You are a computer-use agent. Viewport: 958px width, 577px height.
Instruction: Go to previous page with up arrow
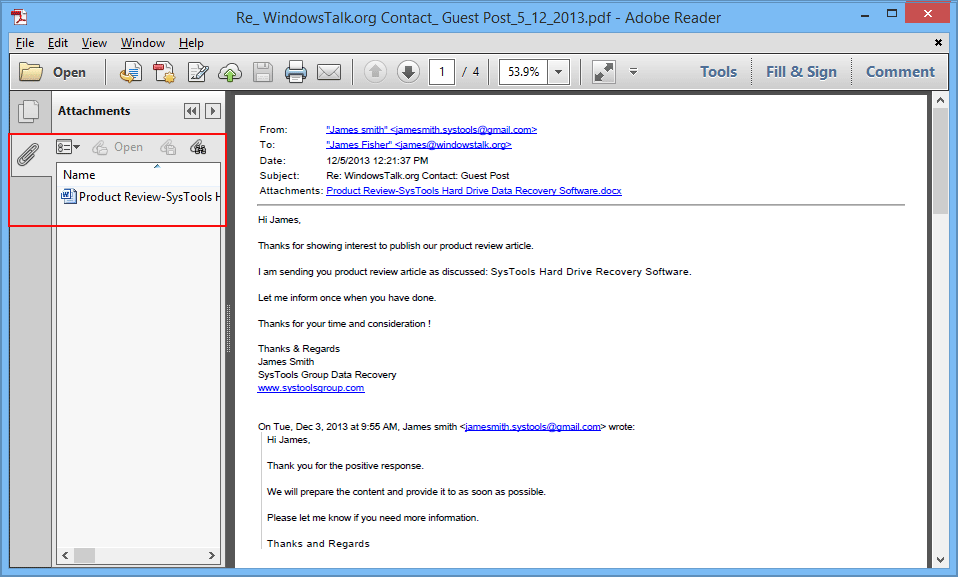coord(375,72)
